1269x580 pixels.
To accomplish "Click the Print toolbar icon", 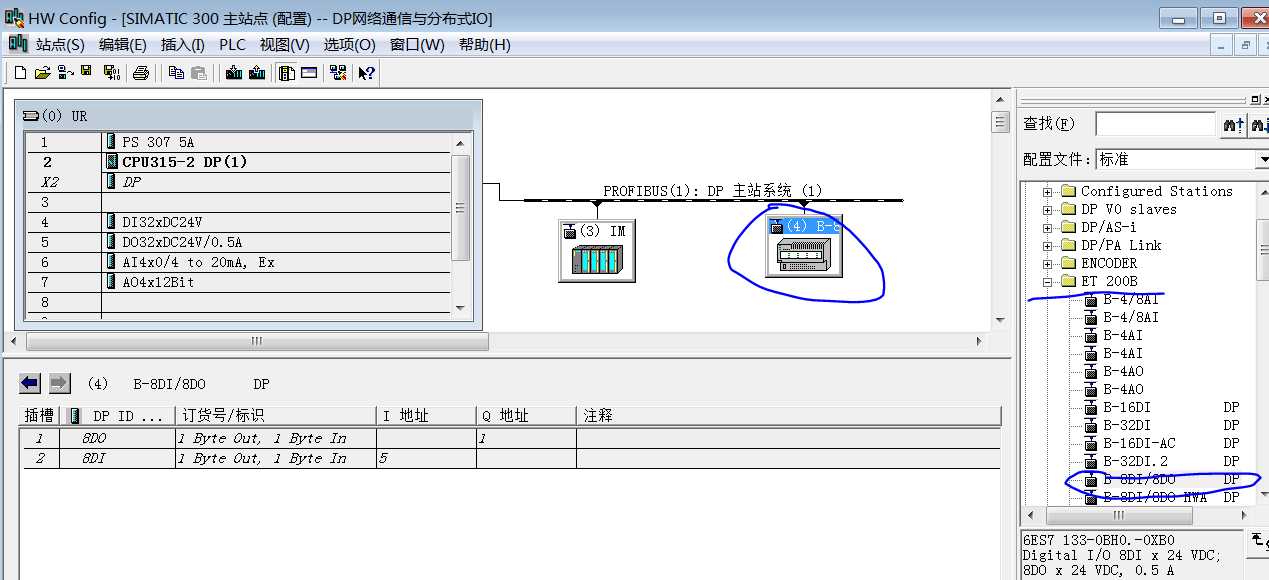I will point(141,73).
